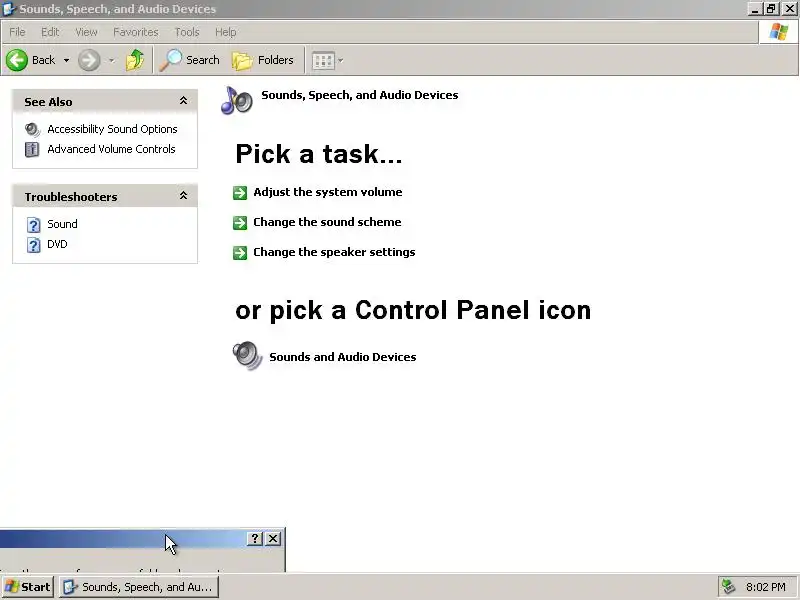Click the Windows flag logo in menu bar
The image size is (800, 600).
(779, 32)
